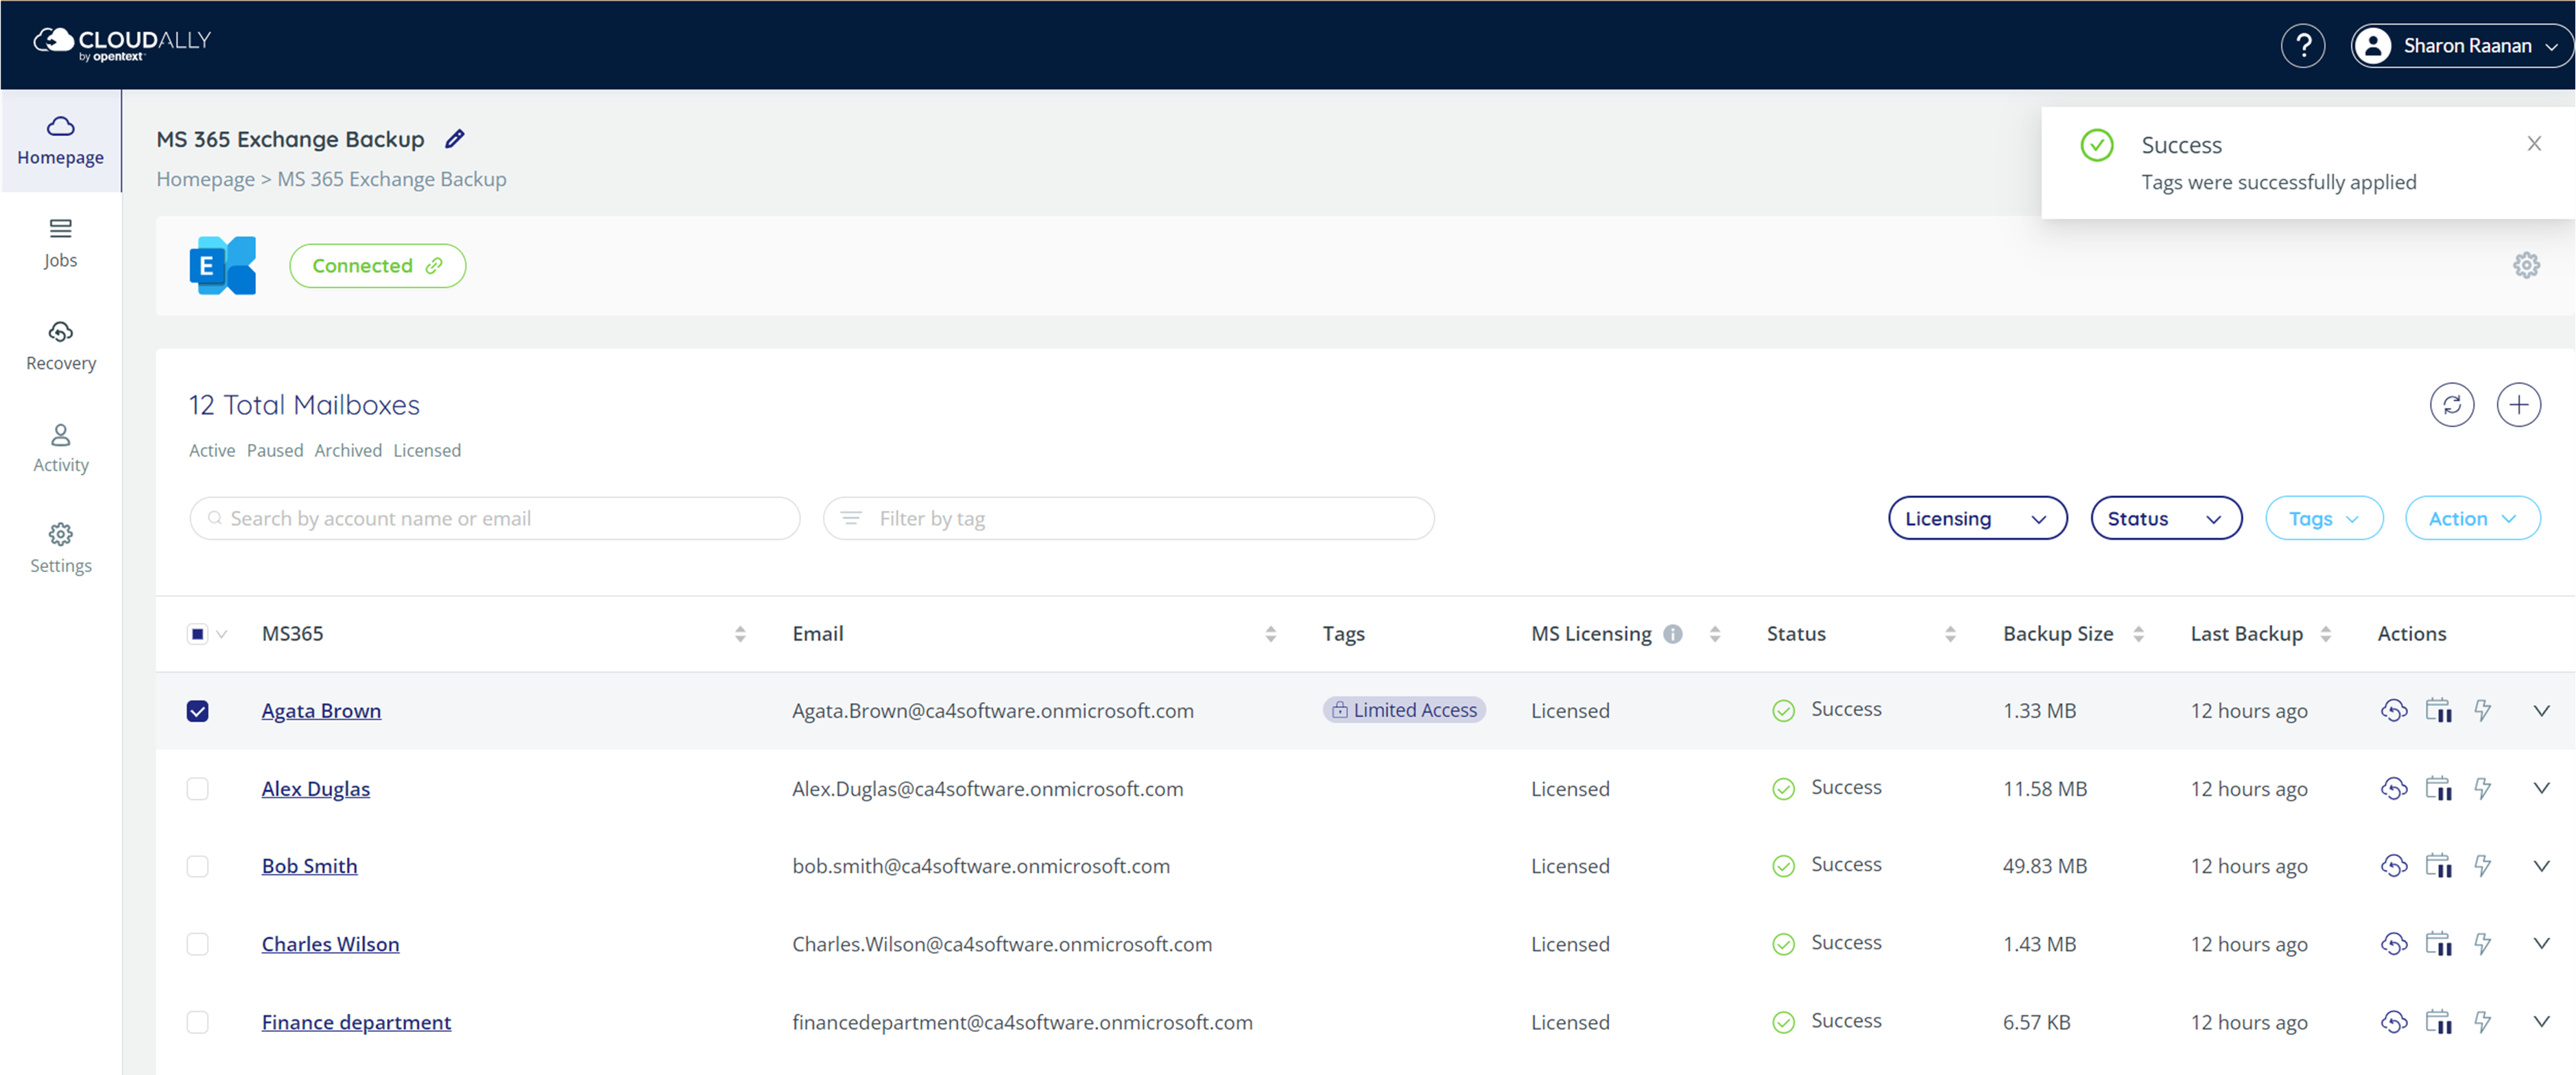Screen dimensions: 2576x1075
Task: Open Activity in sidebar
Action: (60, 449)
